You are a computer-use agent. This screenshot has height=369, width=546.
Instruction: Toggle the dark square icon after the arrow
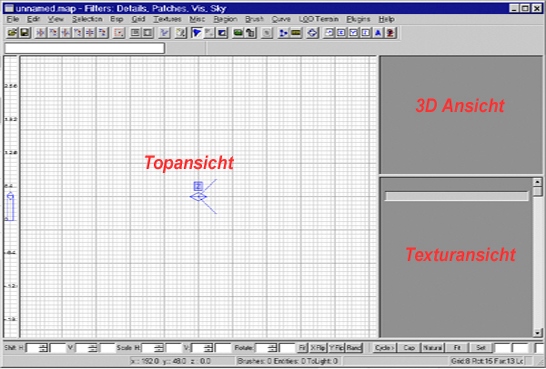click(222, 33)
